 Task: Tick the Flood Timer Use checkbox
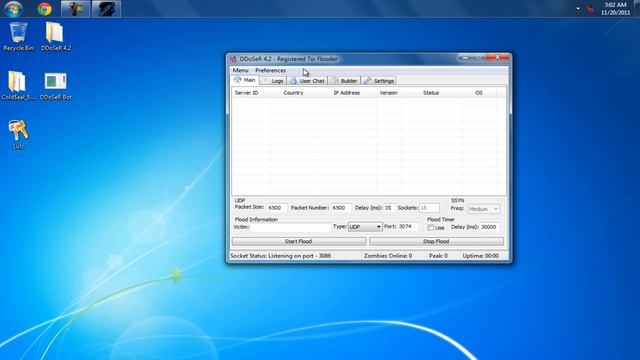click(x=431, y=228)
